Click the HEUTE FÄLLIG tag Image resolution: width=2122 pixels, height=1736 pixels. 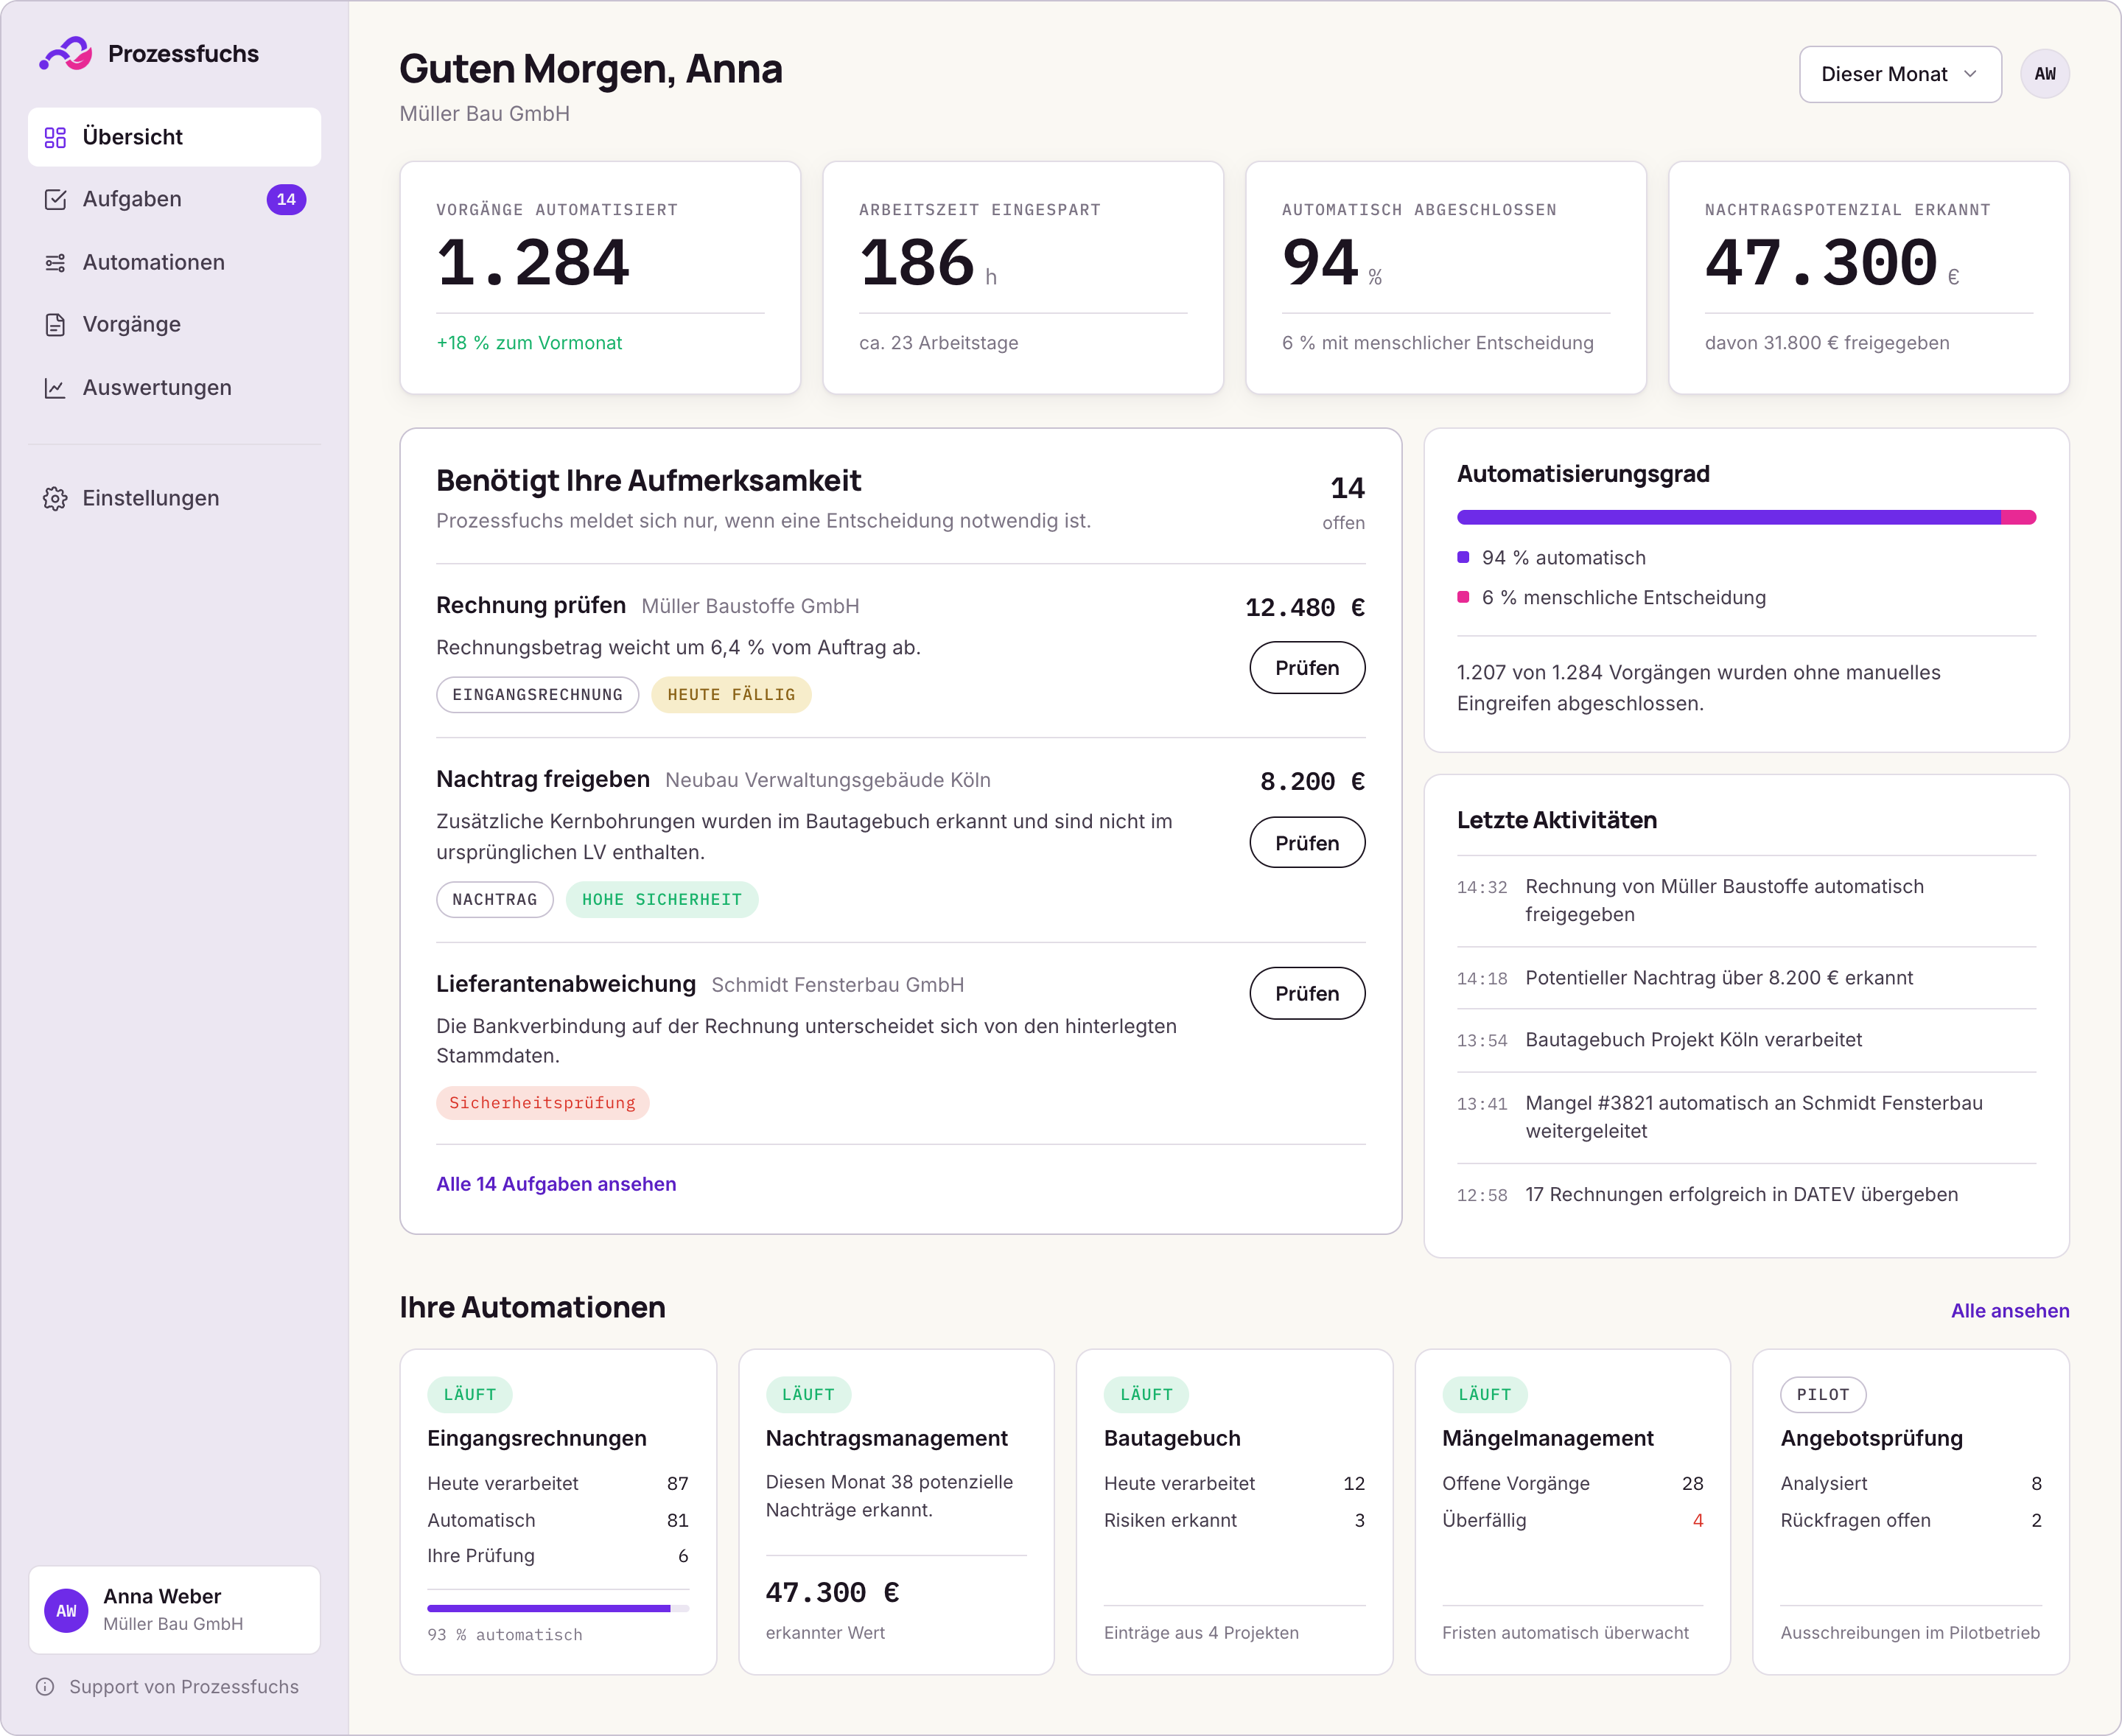click(x=731, y=695)
